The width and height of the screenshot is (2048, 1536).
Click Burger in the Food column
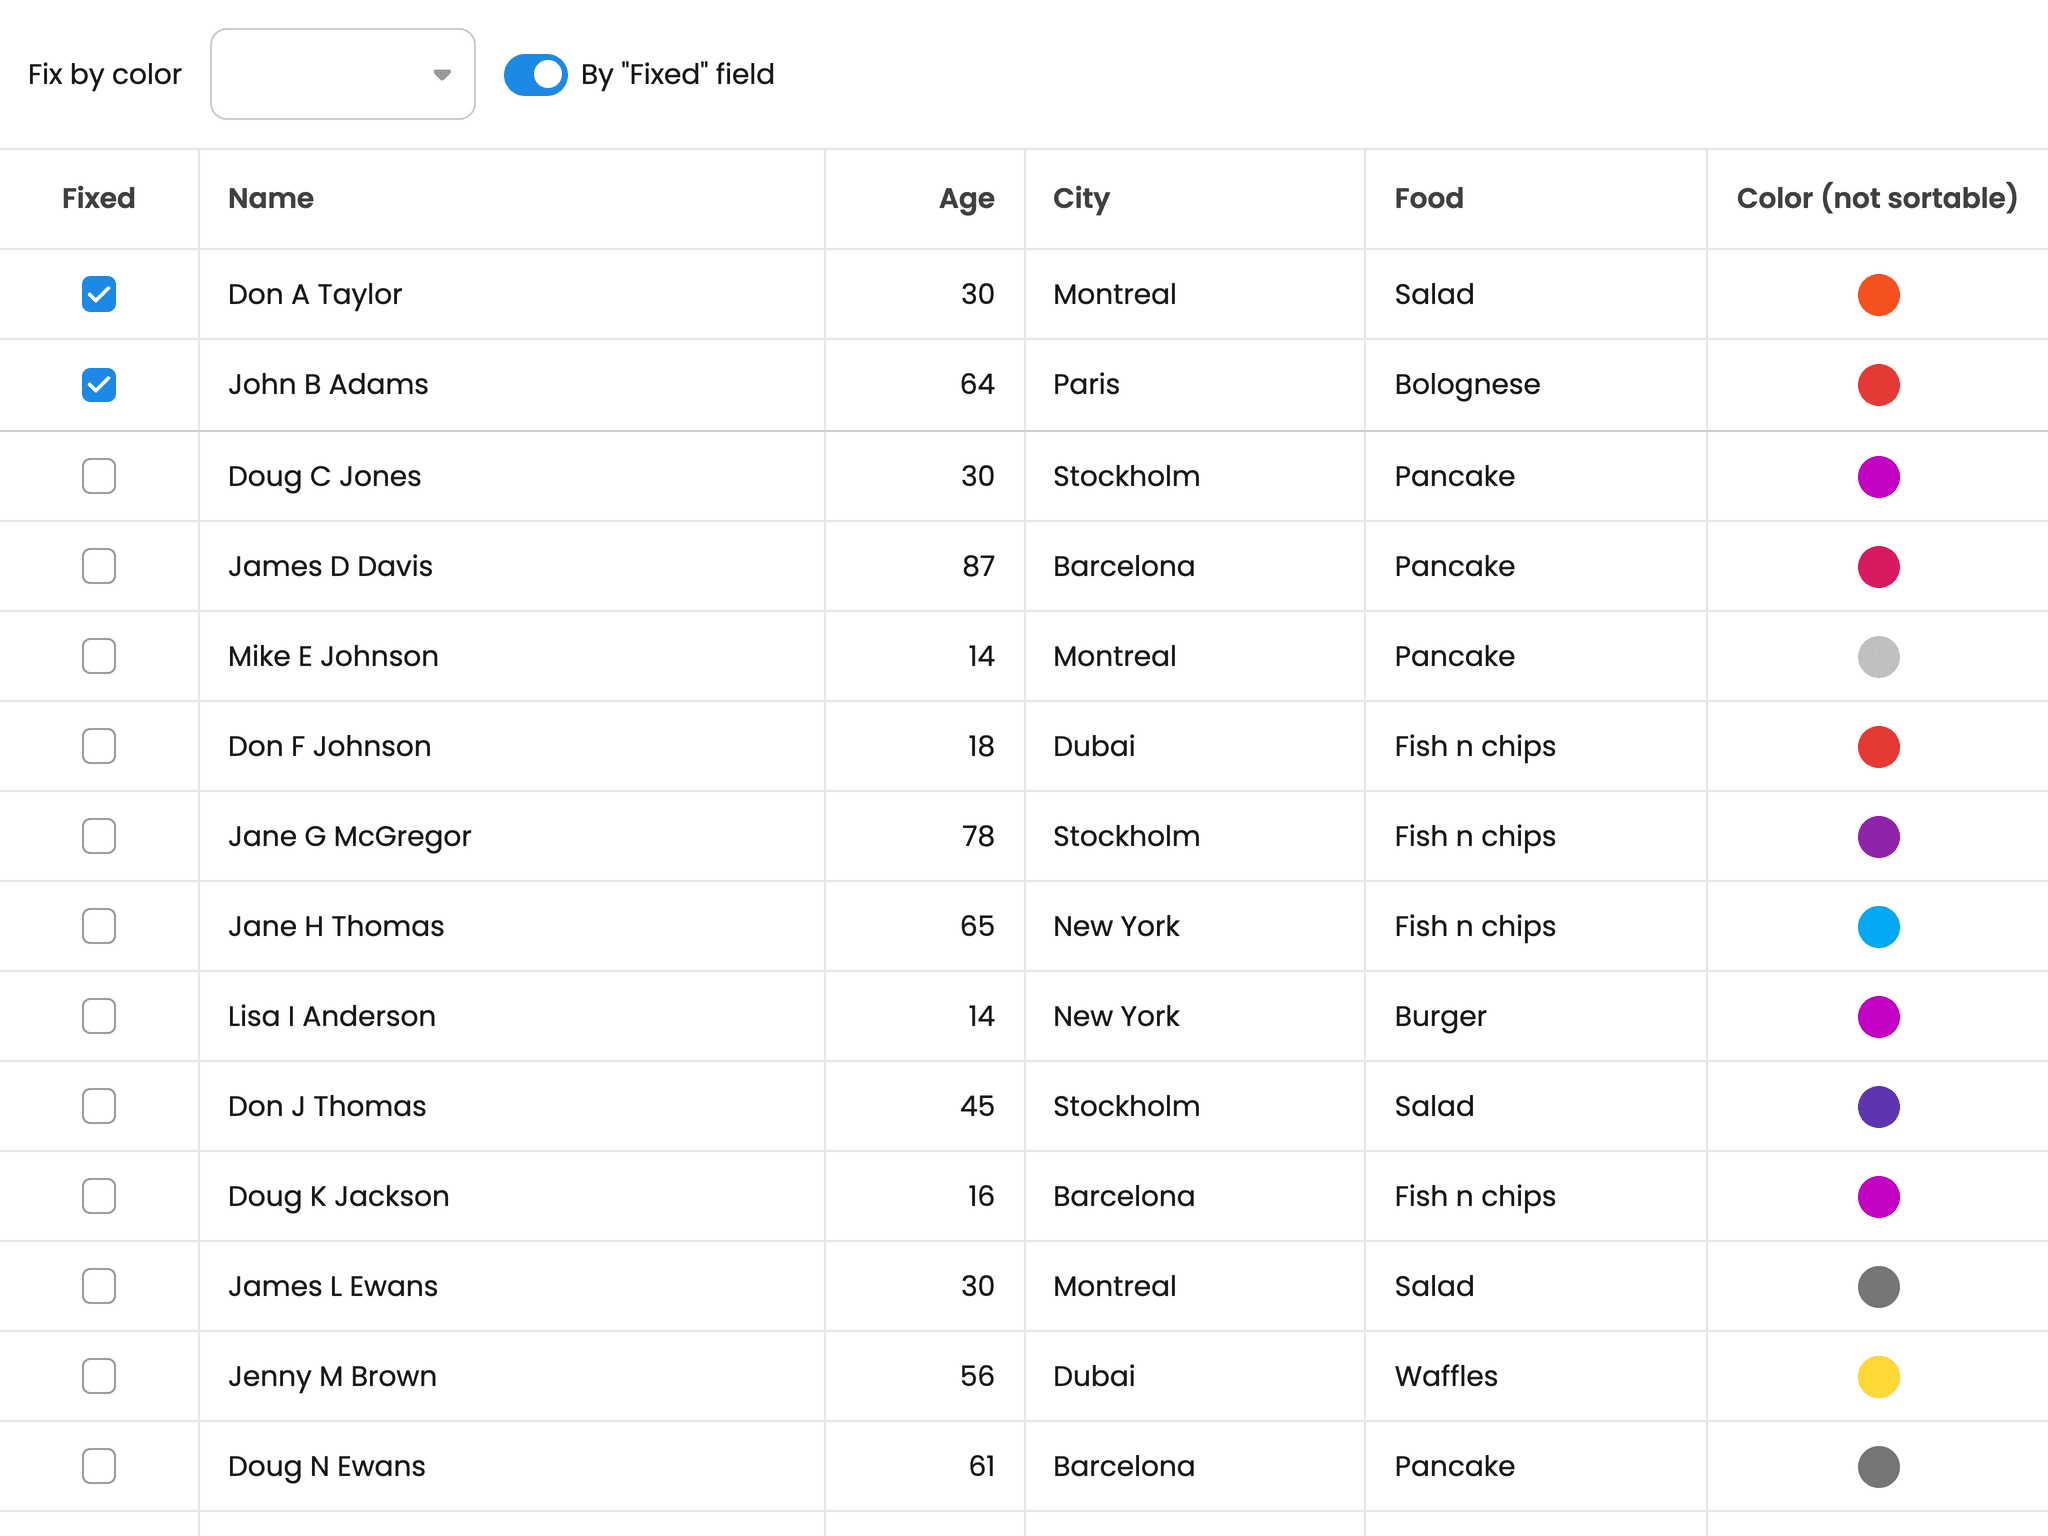pyautogui.click(x=1440, y=1017)
